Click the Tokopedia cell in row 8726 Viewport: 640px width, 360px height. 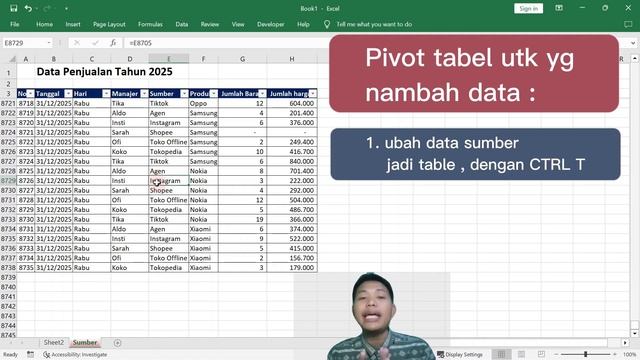(x=169, y=152)
